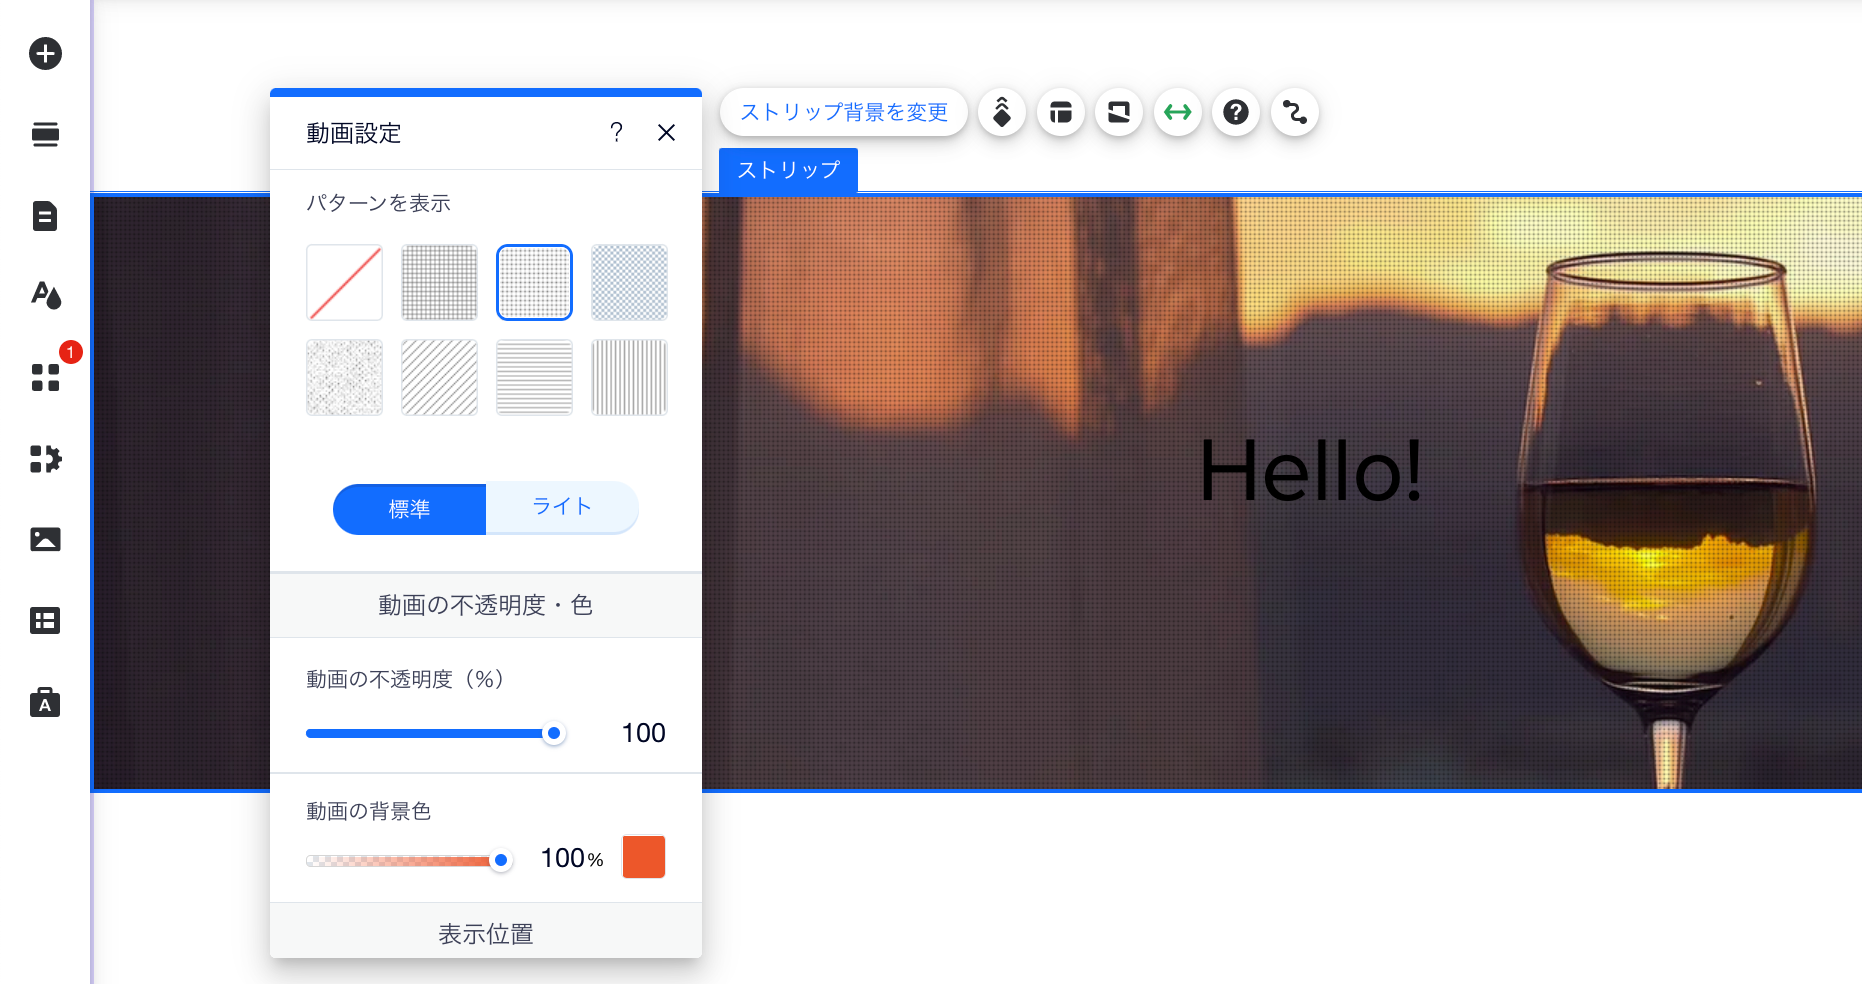Click the パターンを表示 label
Image resolution: width=1862 pixels, height=984 pixels.
[x=378, y=203]
